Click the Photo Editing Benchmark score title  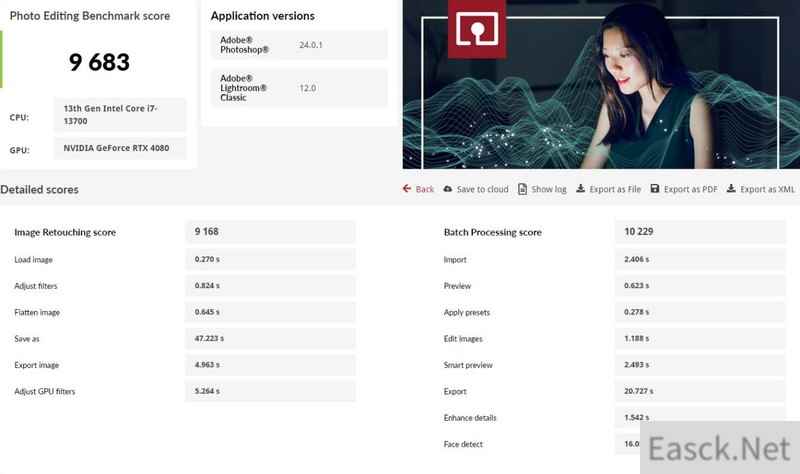[x=90, y=16]
